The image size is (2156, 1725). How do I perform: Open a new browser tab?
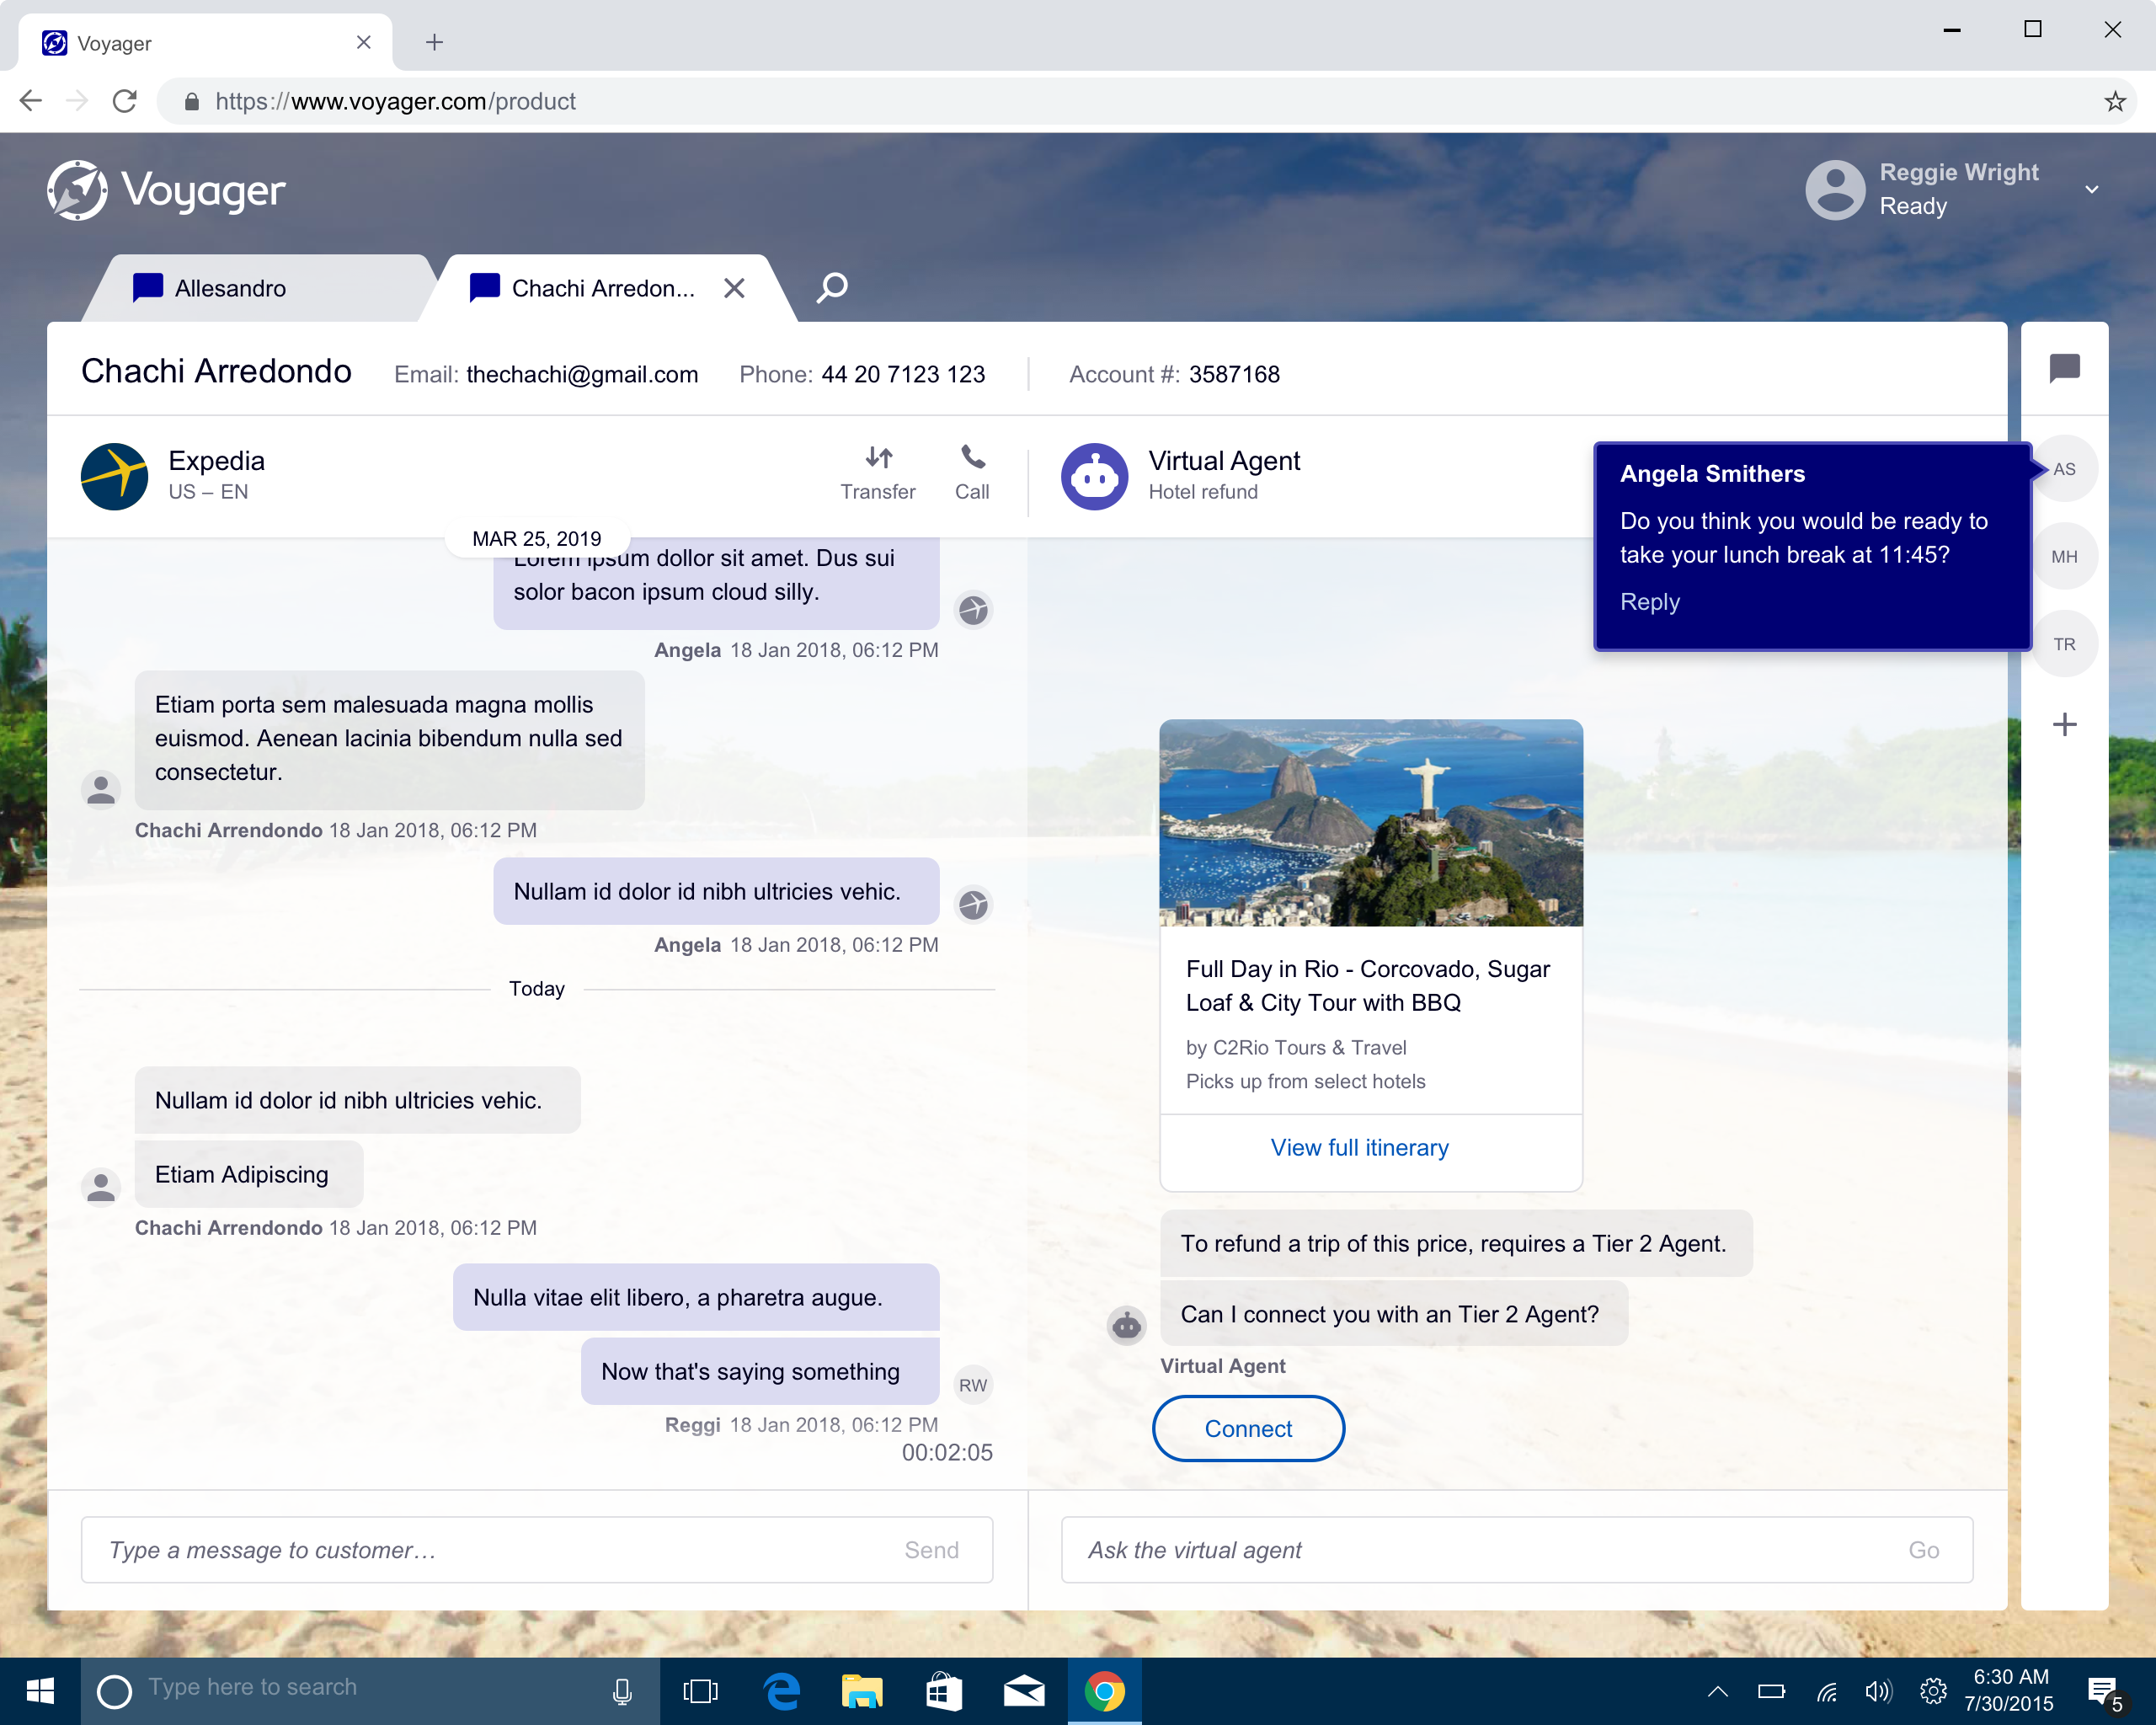434,42
